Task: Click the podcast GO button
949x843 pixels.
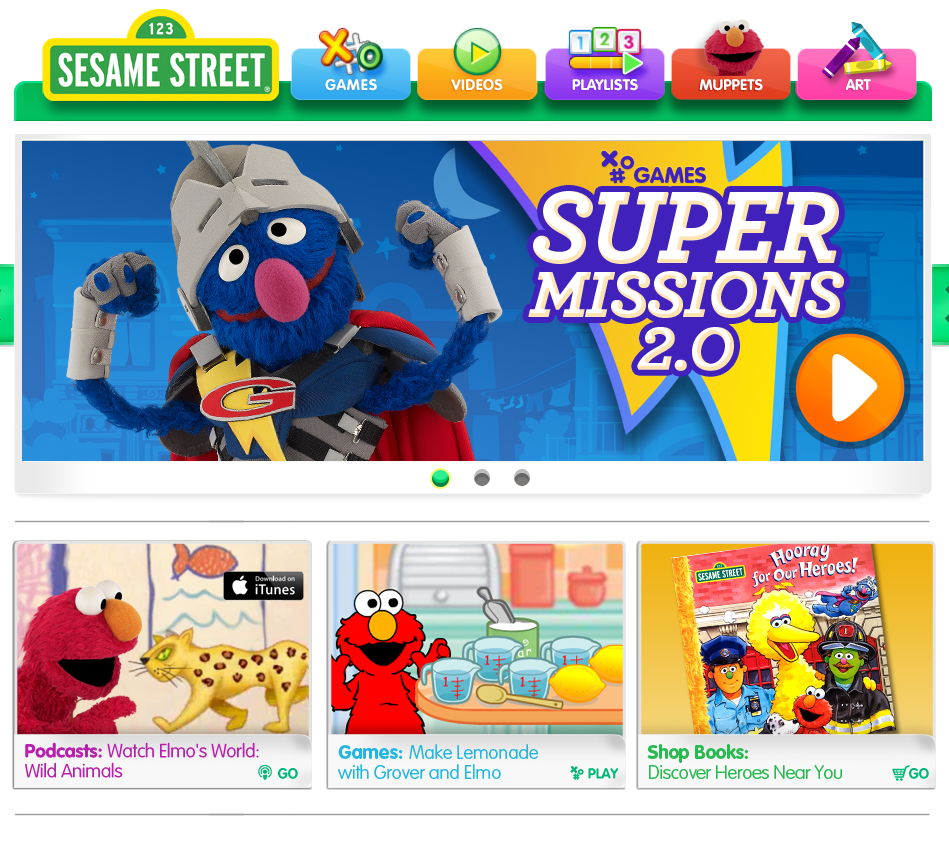Action: (278, 773)
